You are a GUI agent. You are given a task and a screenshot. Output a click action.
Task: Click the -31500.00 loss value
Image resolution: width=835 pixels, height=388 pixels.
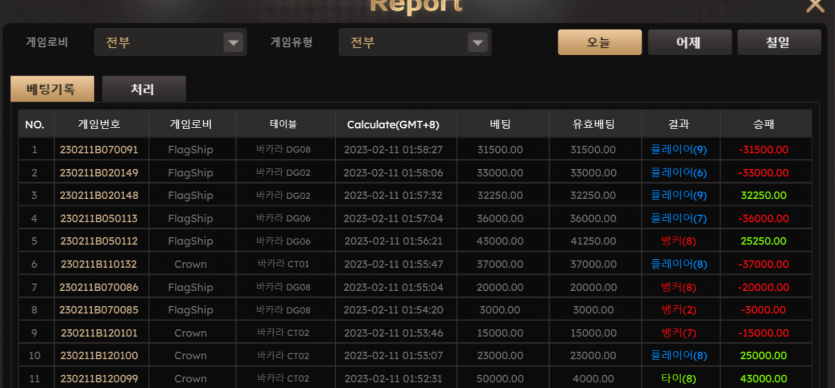point(764,150)
